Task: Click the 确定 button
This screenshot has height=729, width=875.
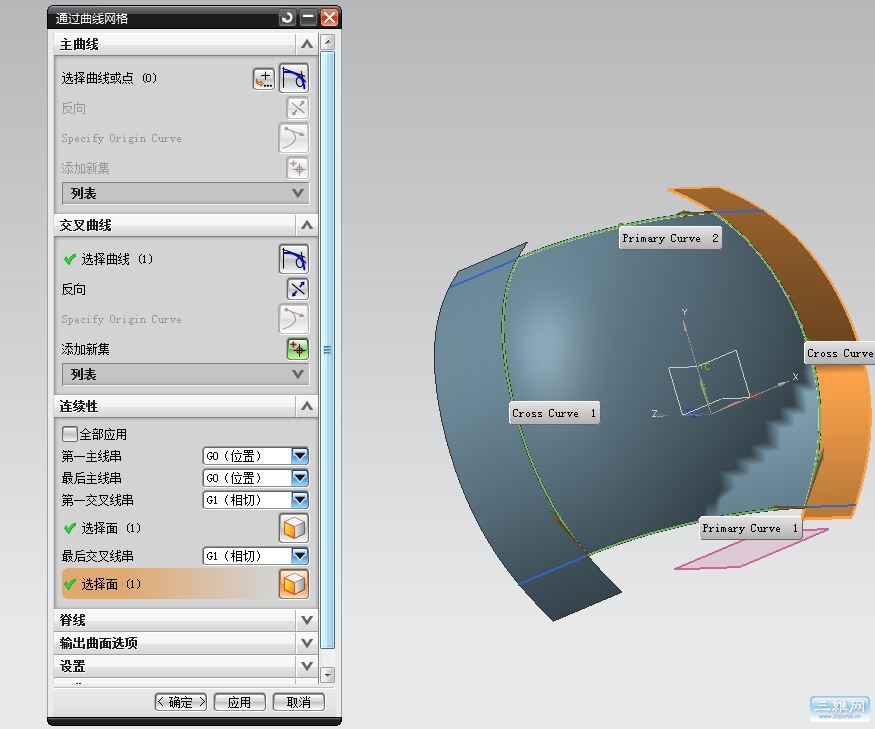Action: click(x=180, y=702)
